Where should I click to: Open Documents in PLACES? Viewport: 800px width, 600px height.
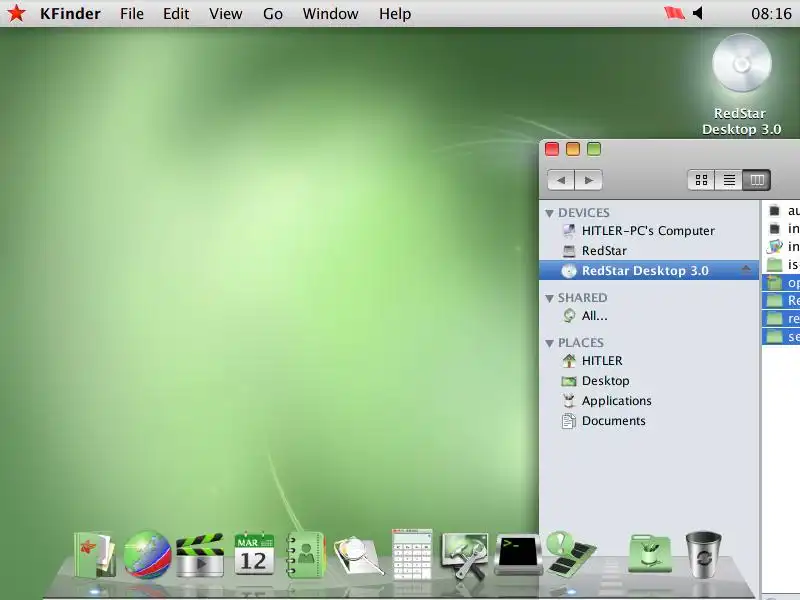(x=649, y=420)
